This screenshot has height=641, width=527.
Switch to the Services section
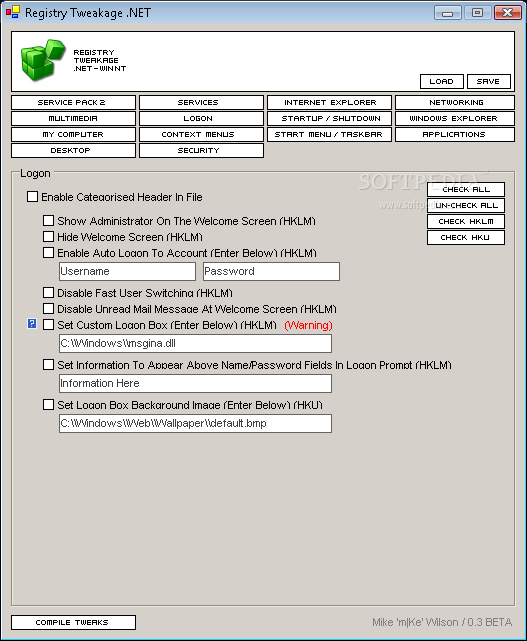pyautogui.click(x=201, y=102)
